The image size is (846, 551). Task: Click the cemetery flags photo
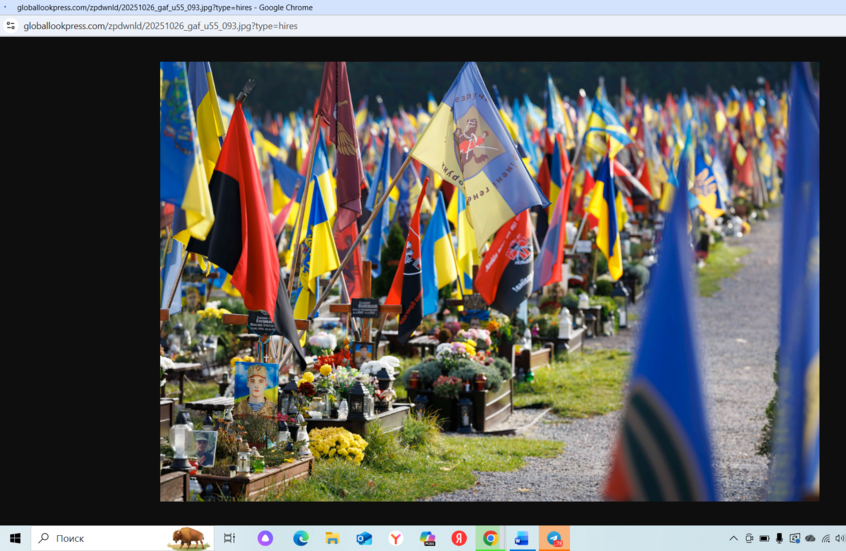tap(489, 281)
